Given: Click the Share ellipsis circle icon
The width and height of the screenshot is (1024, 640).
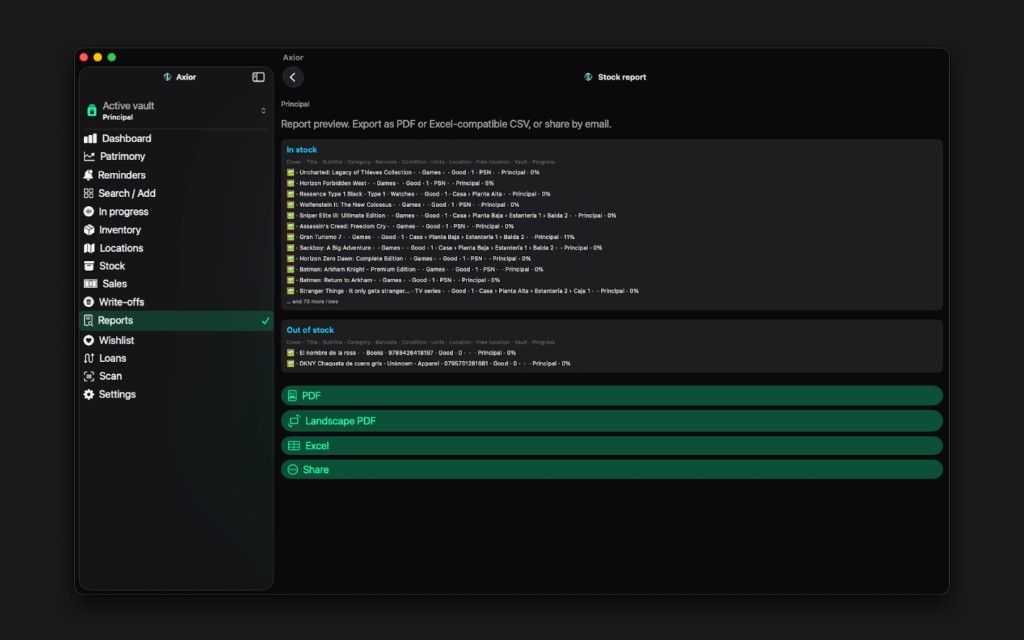Looking at the screenshot, I should (293, 470).
